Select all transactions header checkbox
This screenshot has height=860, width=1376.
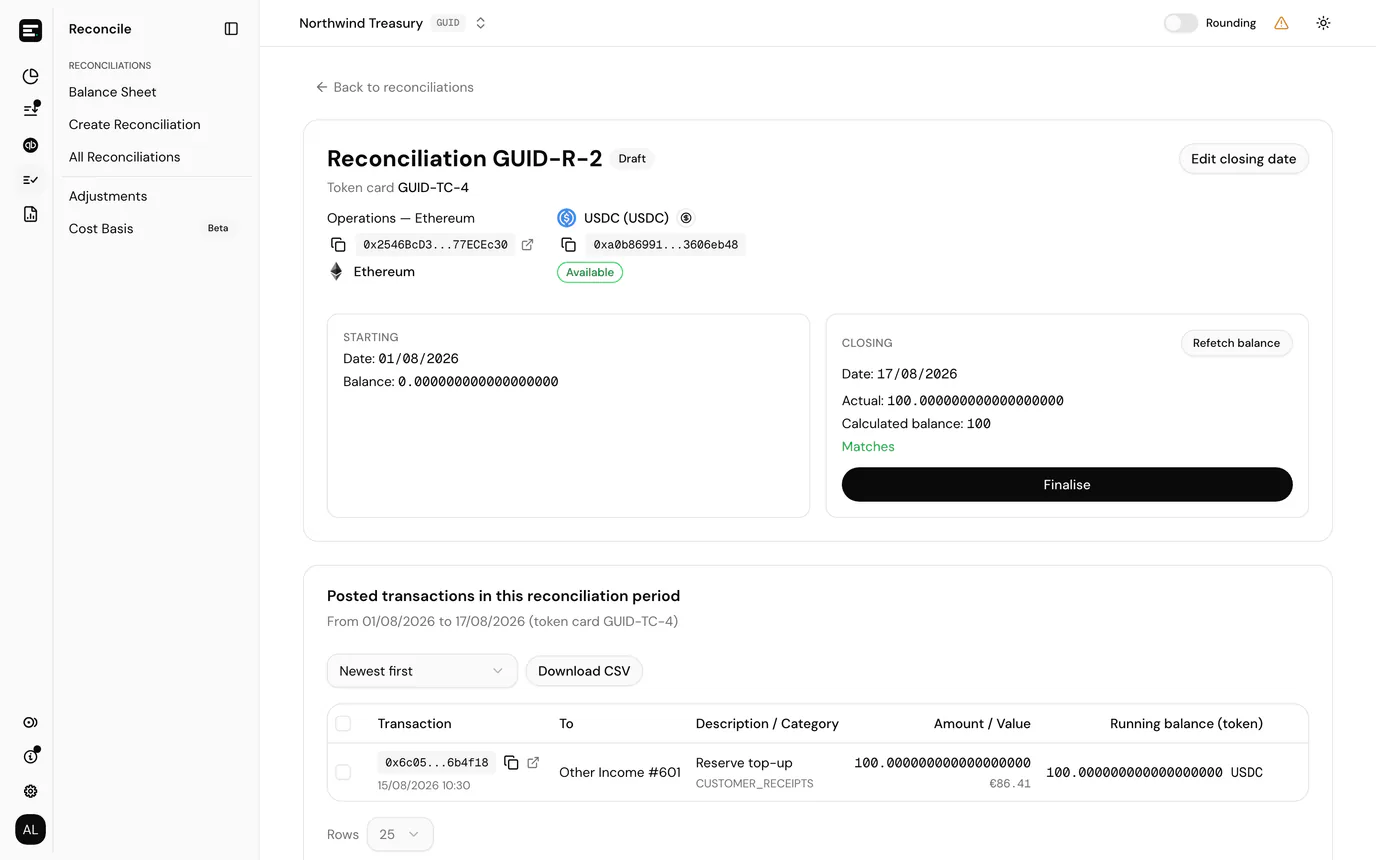[x=343, y=723]
